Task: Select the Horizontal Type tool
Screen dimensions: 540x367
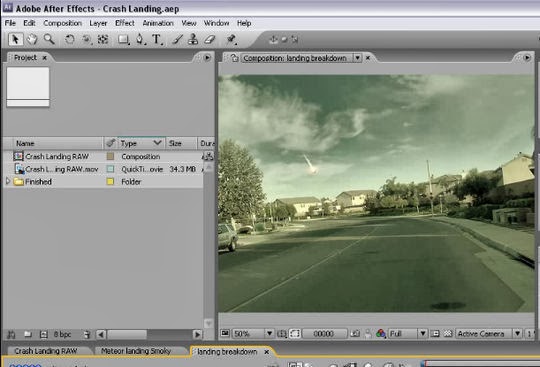Action: click(157, 39)
